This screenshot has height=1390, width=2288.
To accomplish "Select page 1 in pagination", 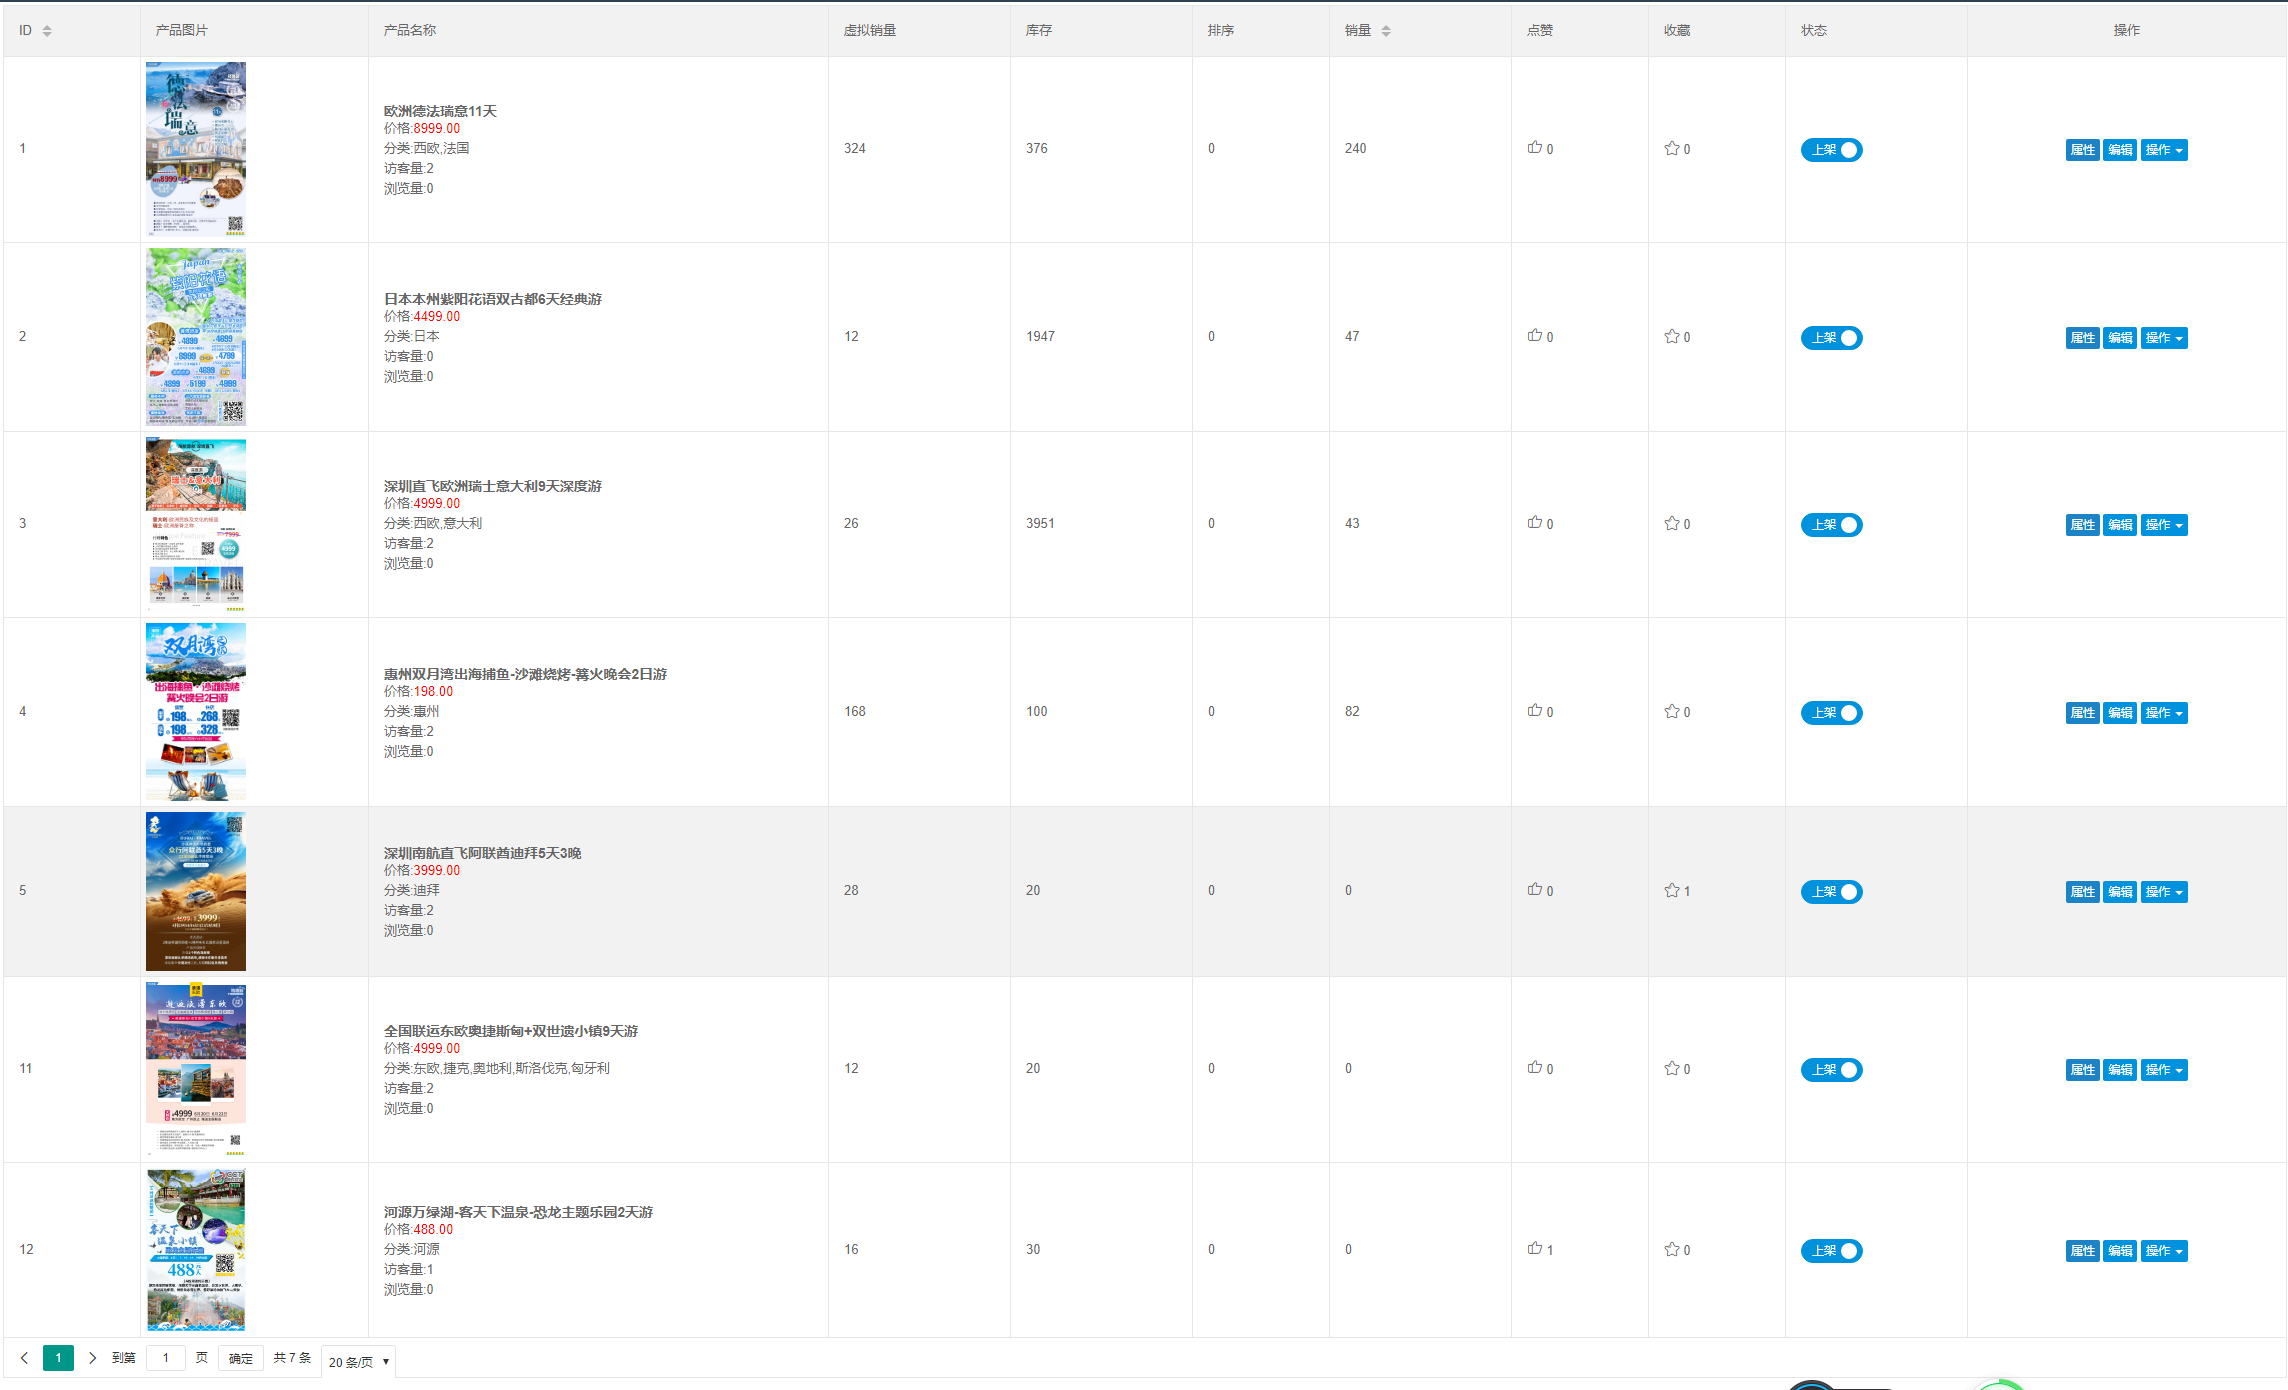I will [x=58, y=1358].
